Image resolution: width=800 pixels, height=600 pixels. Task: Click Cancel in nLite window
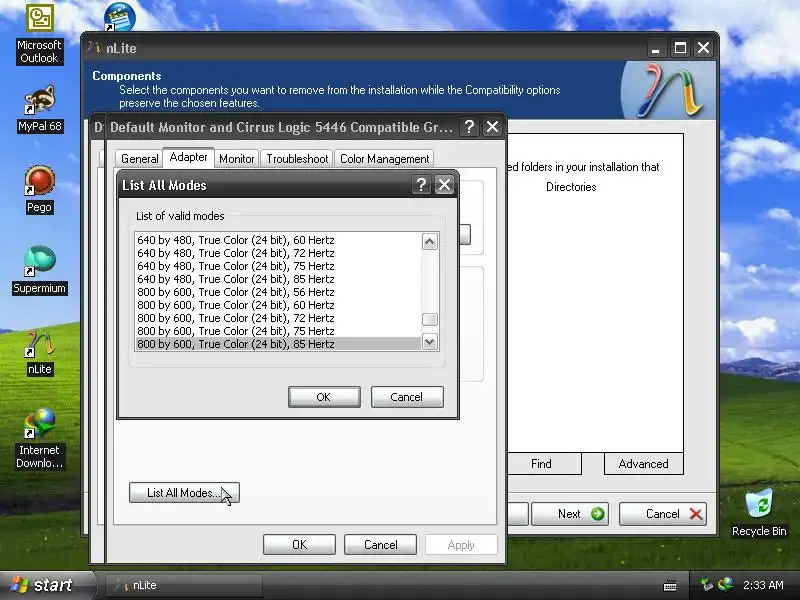(663, 514)
